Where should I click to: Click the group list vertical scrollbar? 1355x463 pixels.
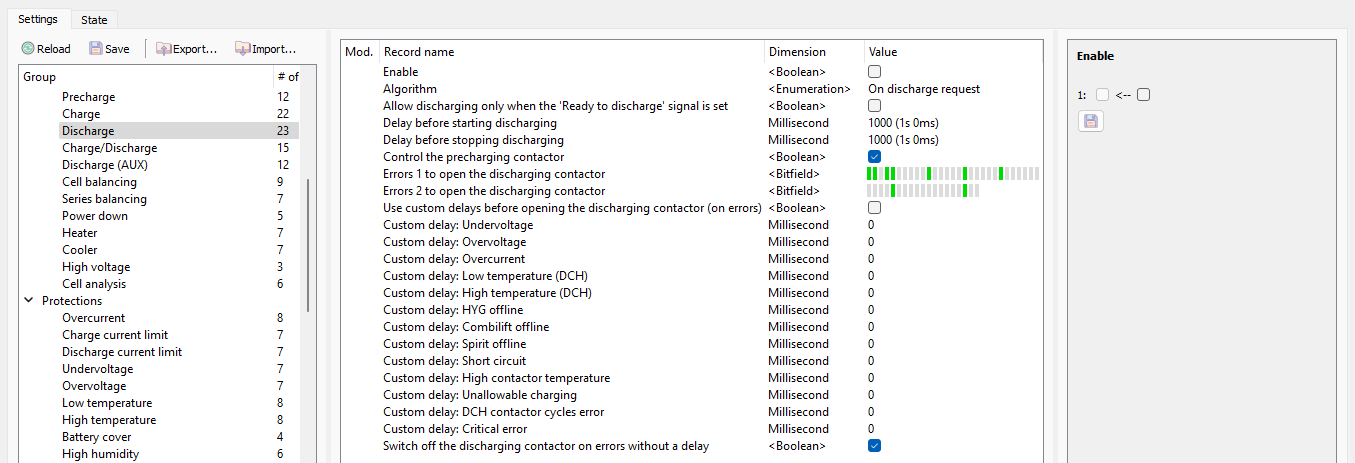(308, 245)
